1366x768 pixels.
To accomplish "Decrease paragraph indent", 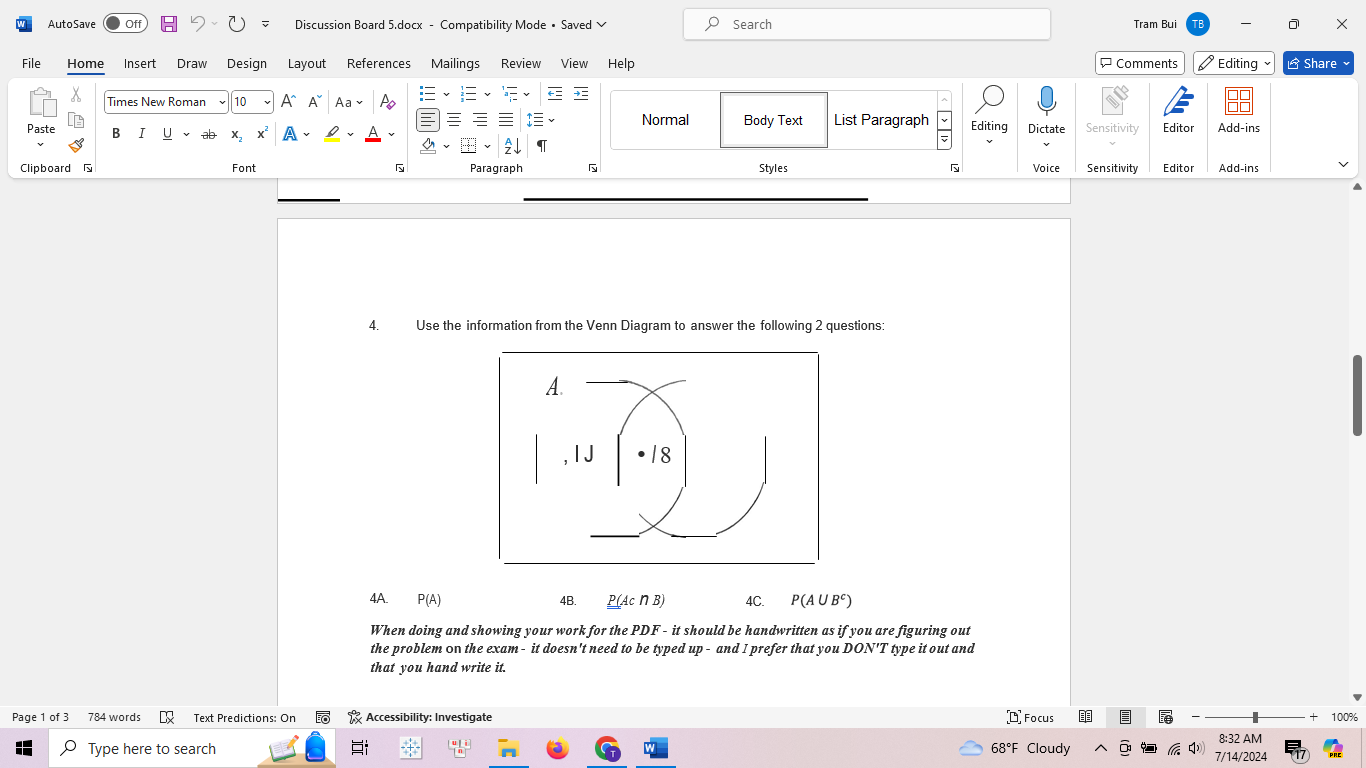I will 555,94.
